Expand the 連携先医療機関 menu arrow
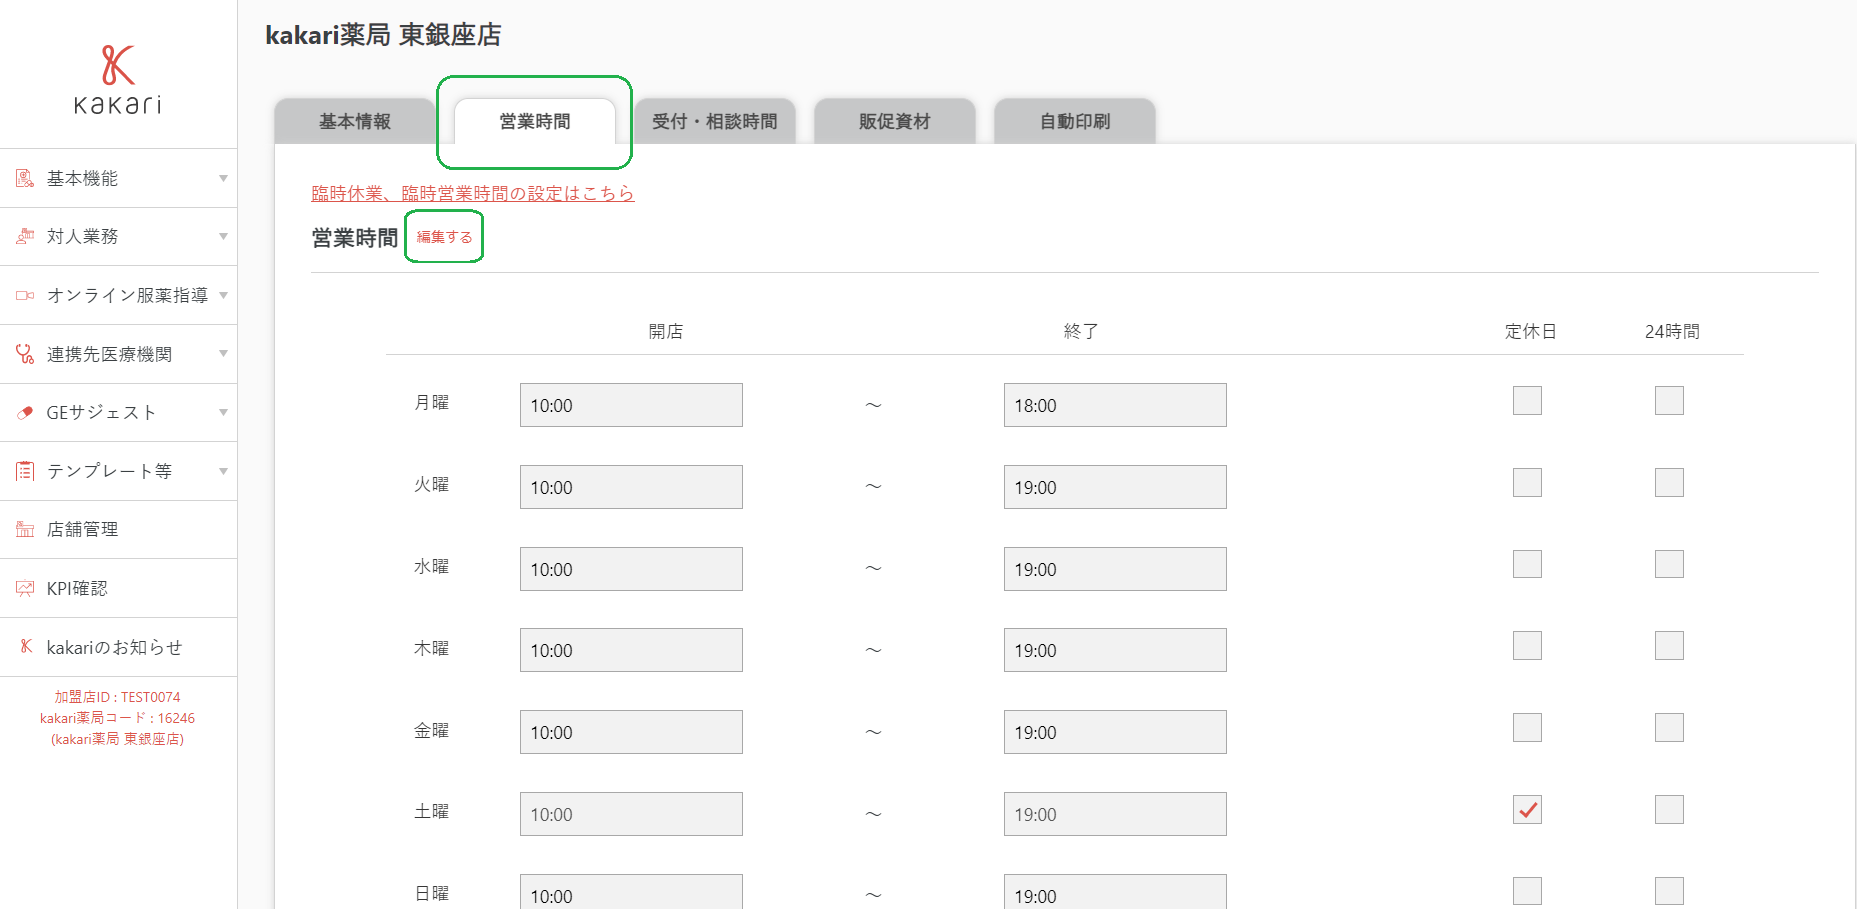The height and width of the screenshot is (918, 1857). [x=223, y=353]
